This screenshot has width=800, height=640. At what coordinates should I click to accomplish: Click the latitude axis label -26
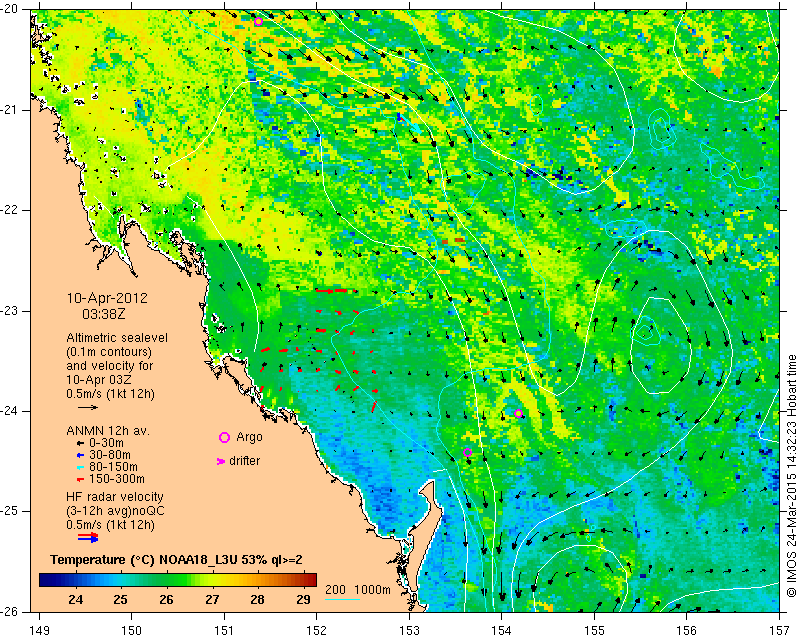10,611
